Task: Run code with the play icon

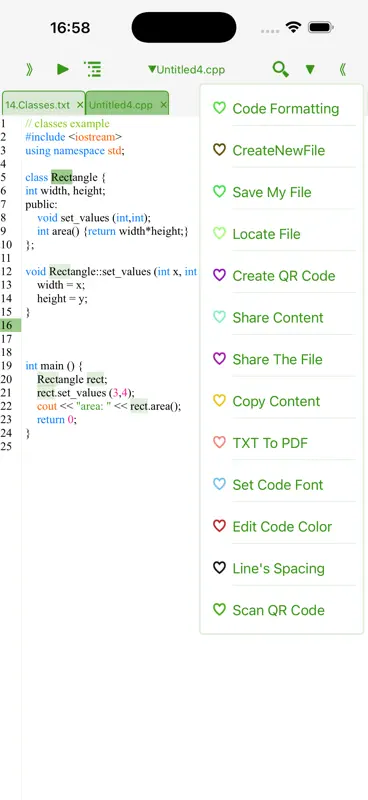Action: tap(63, 69)
